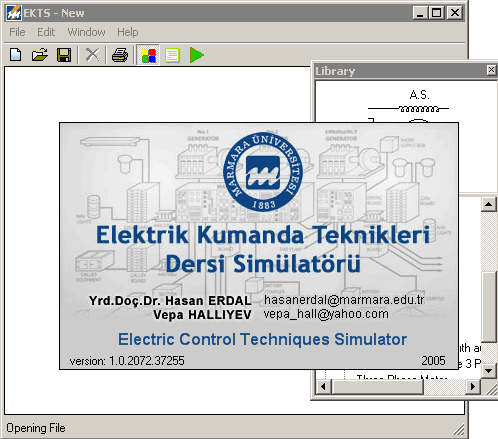Toggle the colored squares library icon
This screenshot has height=439, width=498.
148,55
